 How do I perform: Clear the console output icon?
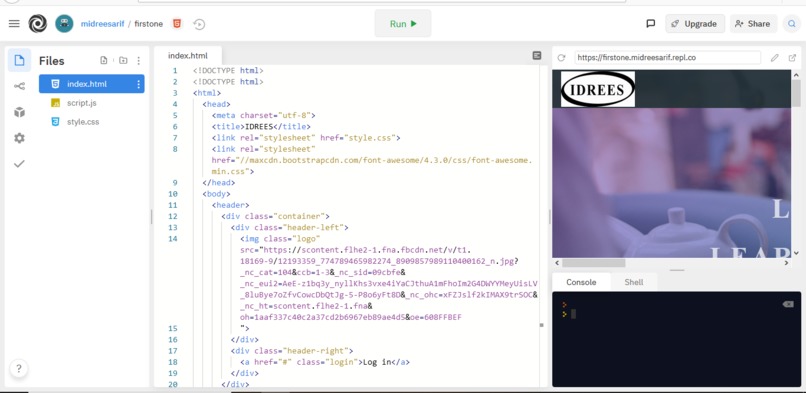(787, 304)
